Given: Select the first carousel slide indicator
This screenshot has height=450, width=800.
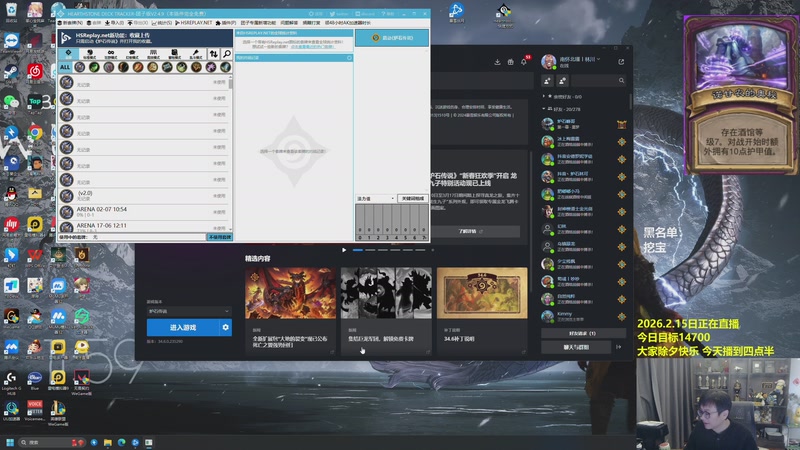Looking at the screenshot, I should click(x=358, y=250).
